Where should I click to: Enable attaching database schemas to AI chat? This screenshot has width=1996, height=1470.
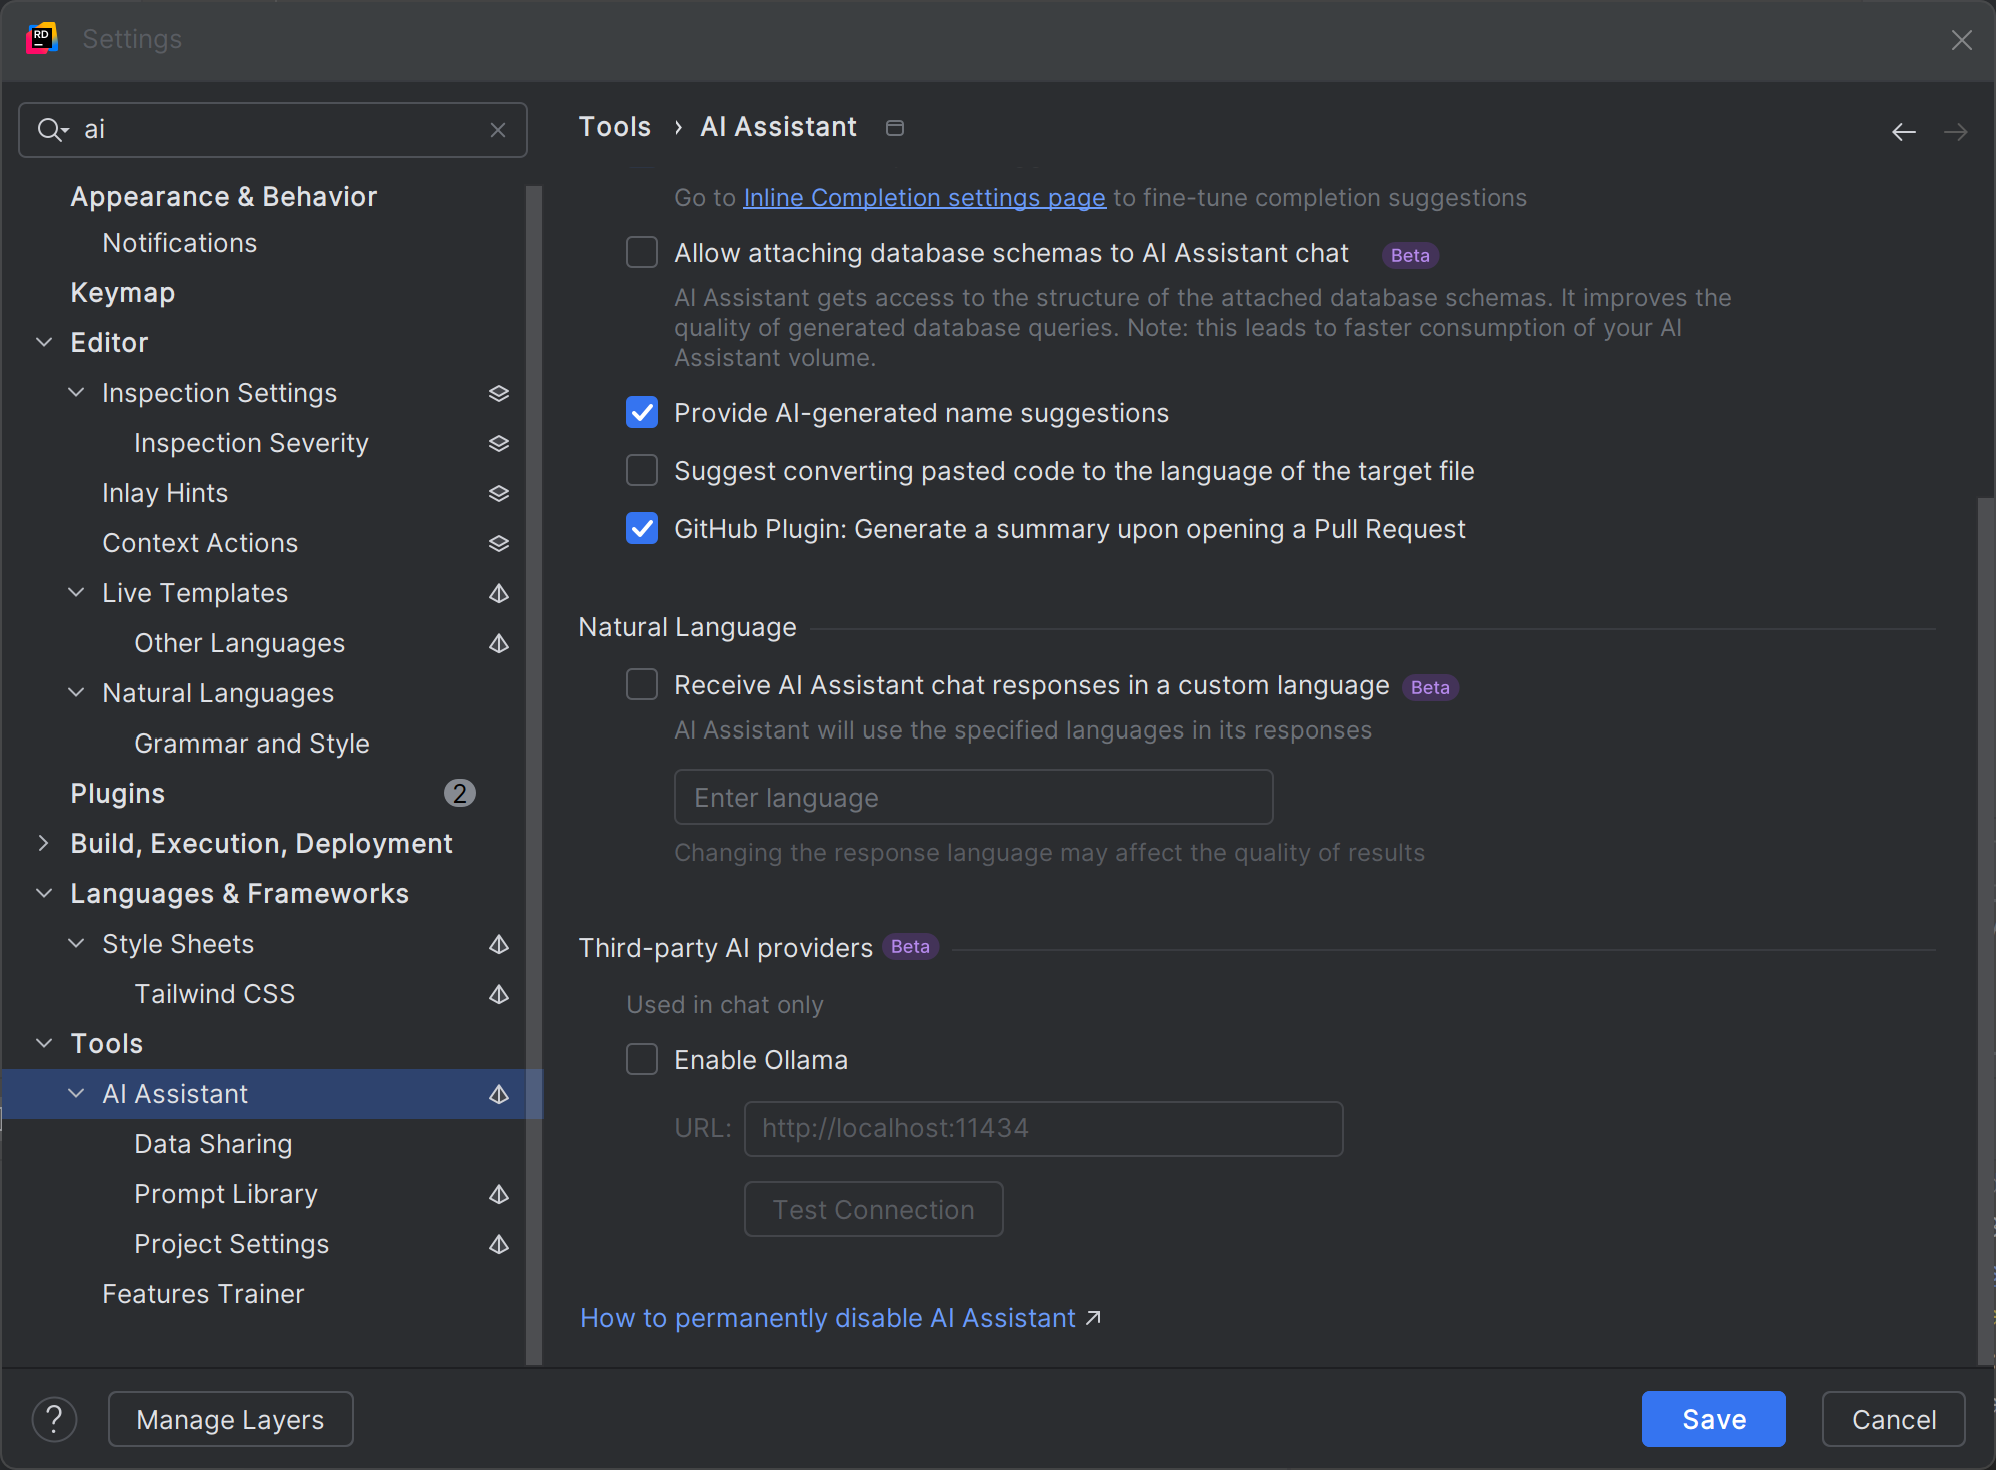tap(642, 252)
